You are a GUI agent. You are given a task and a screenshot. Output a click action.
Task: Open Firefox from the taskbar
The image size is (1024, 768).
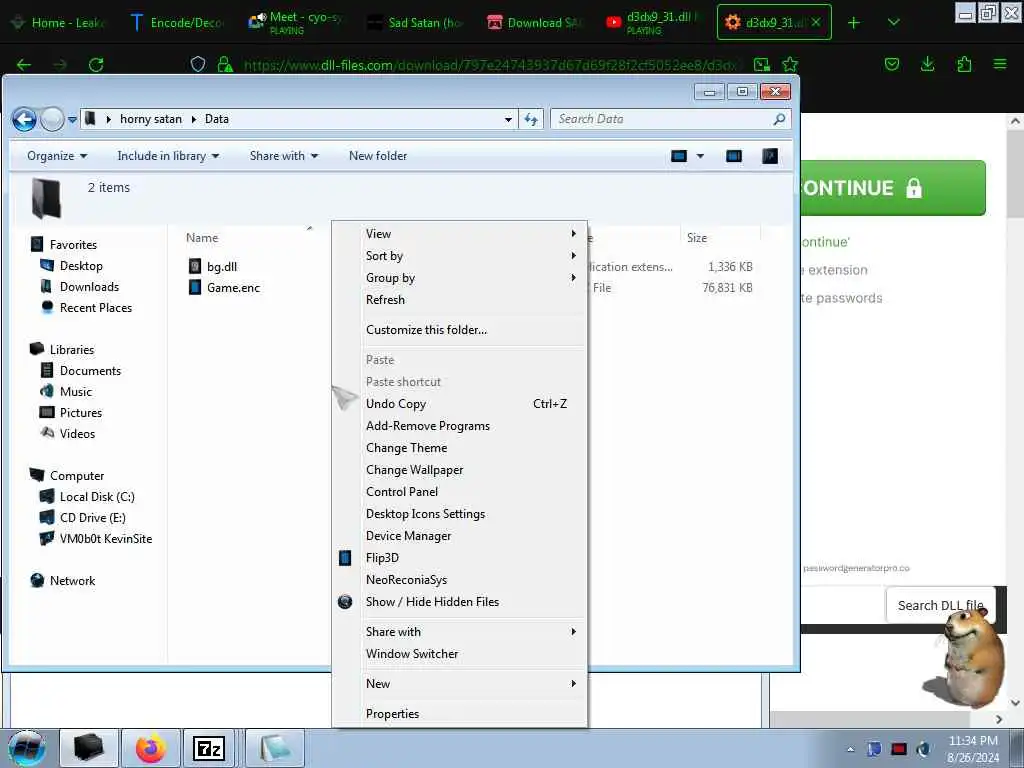click(x=150, y=748)
